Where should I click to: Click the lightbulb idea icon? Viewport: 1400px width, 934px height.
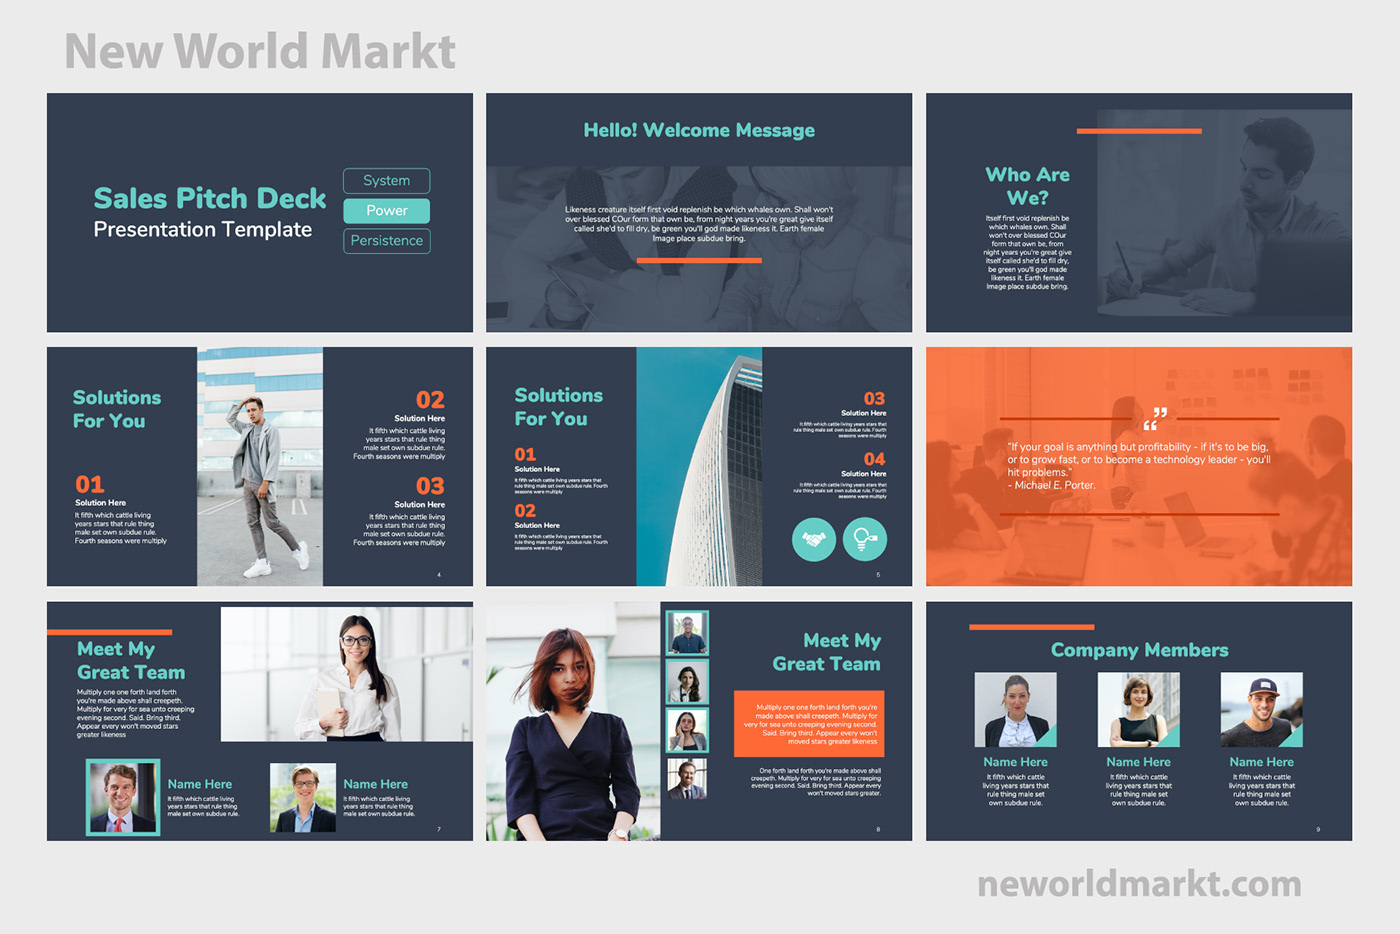(864, 540)
